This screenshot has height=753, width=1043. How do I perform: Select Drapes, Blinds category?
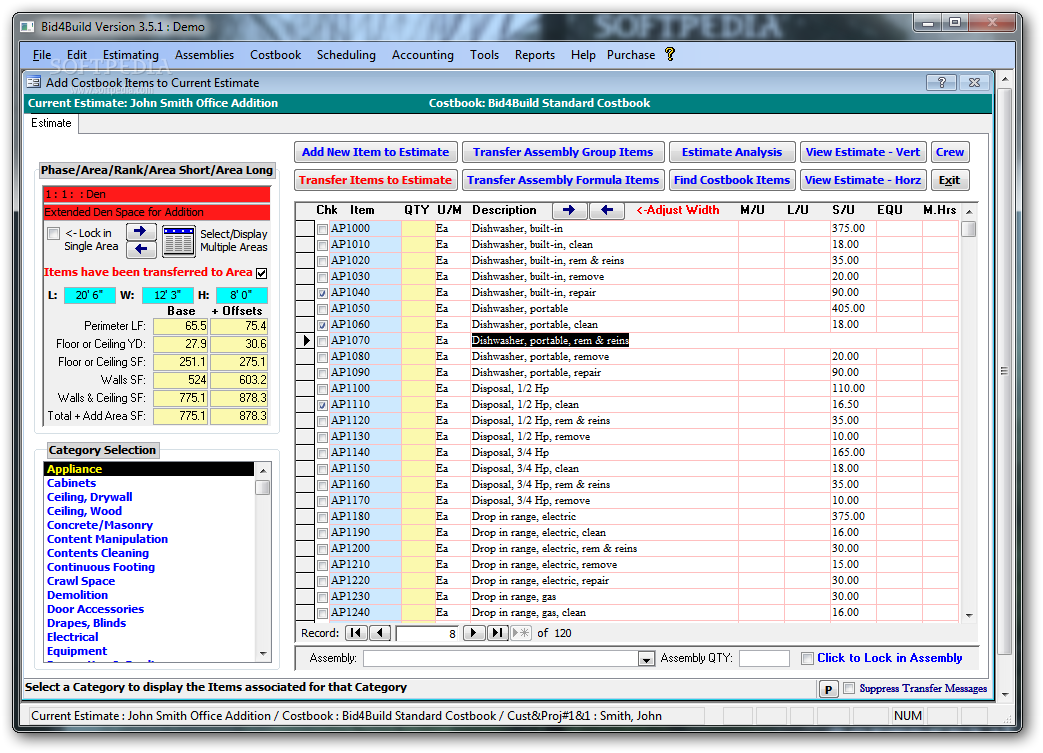coord(86,623)
